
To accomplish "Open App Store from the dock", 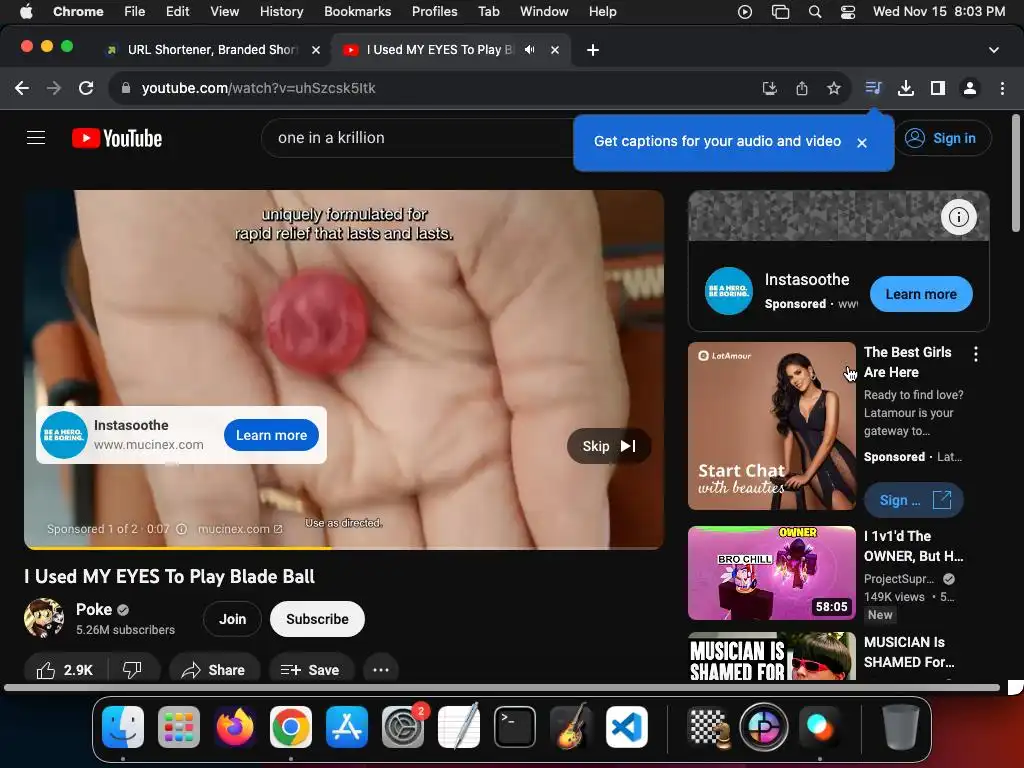I will [347, 727].
